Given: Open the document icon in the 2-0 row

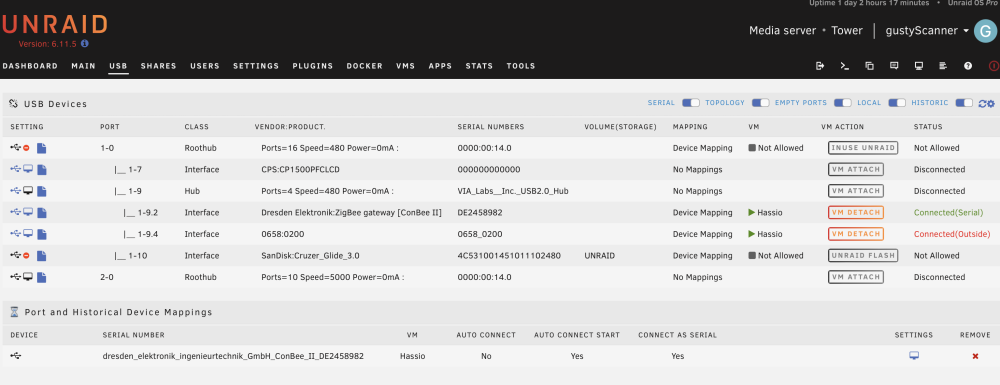Looking at the screenshot, I should (41, 277).
